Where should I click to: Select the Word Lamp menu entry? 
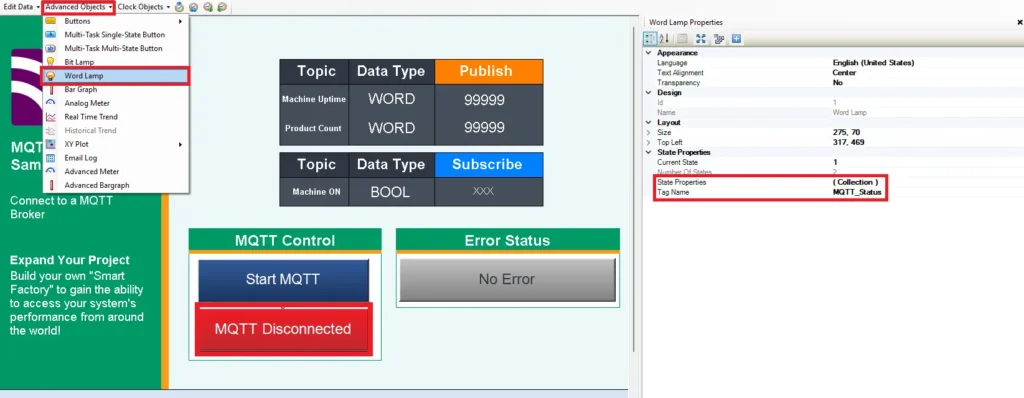click(x=116, y=76)
